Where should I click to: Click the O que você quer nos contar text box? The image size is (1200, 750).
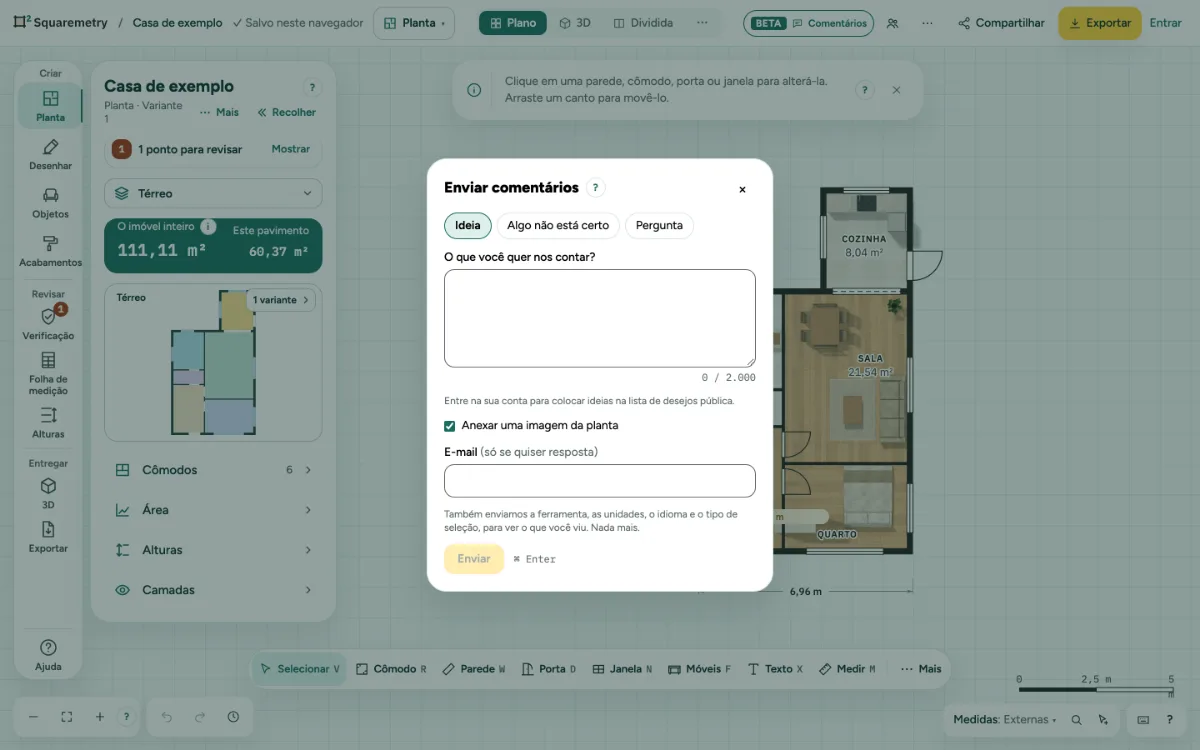click(x=600, y=318)
